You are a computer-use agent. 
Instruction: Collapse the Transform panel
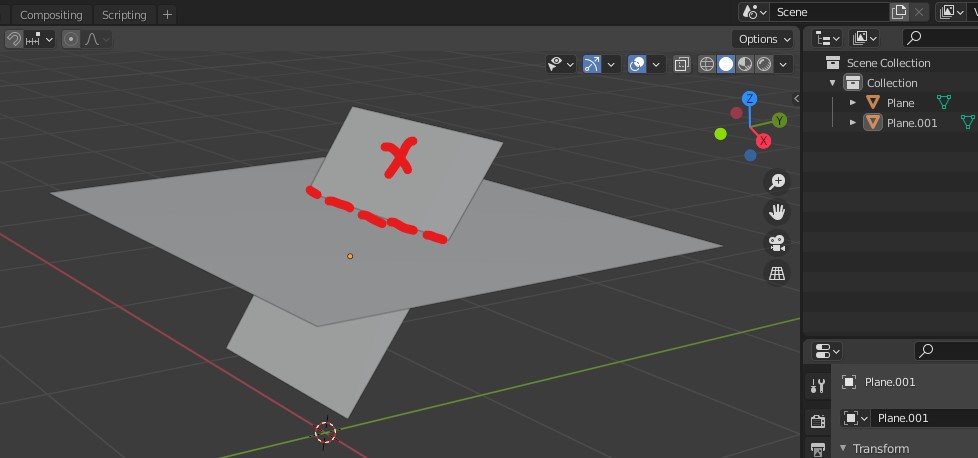tap(843, 448)
